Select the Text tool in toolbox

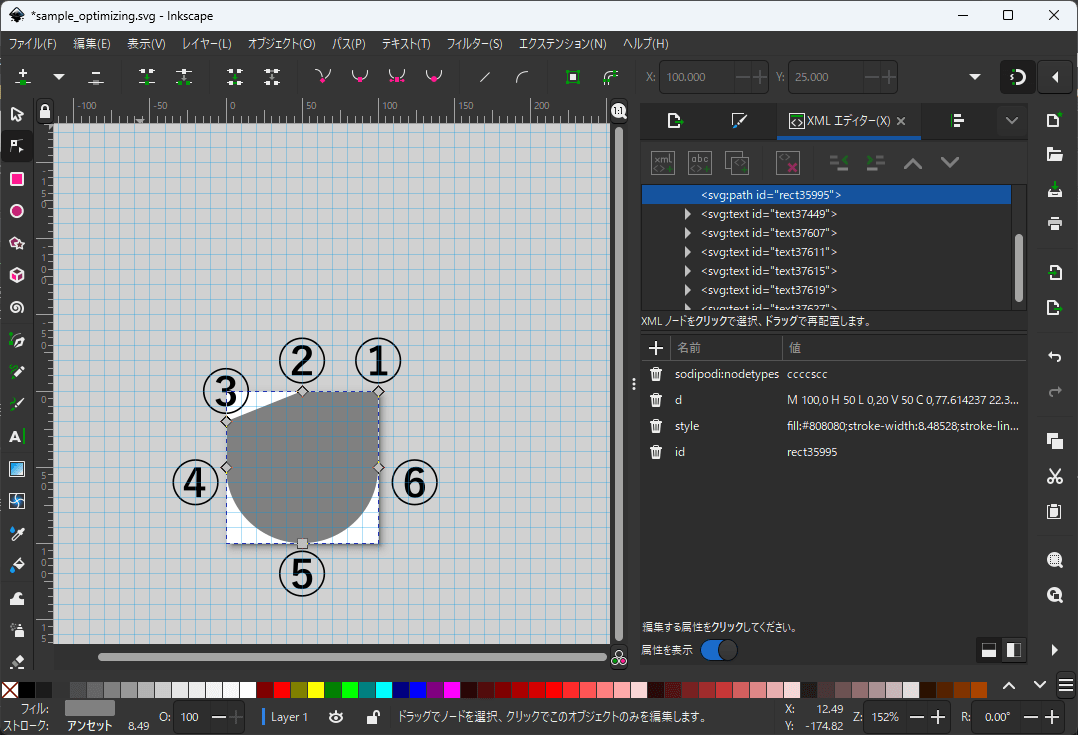click(16, 437)
